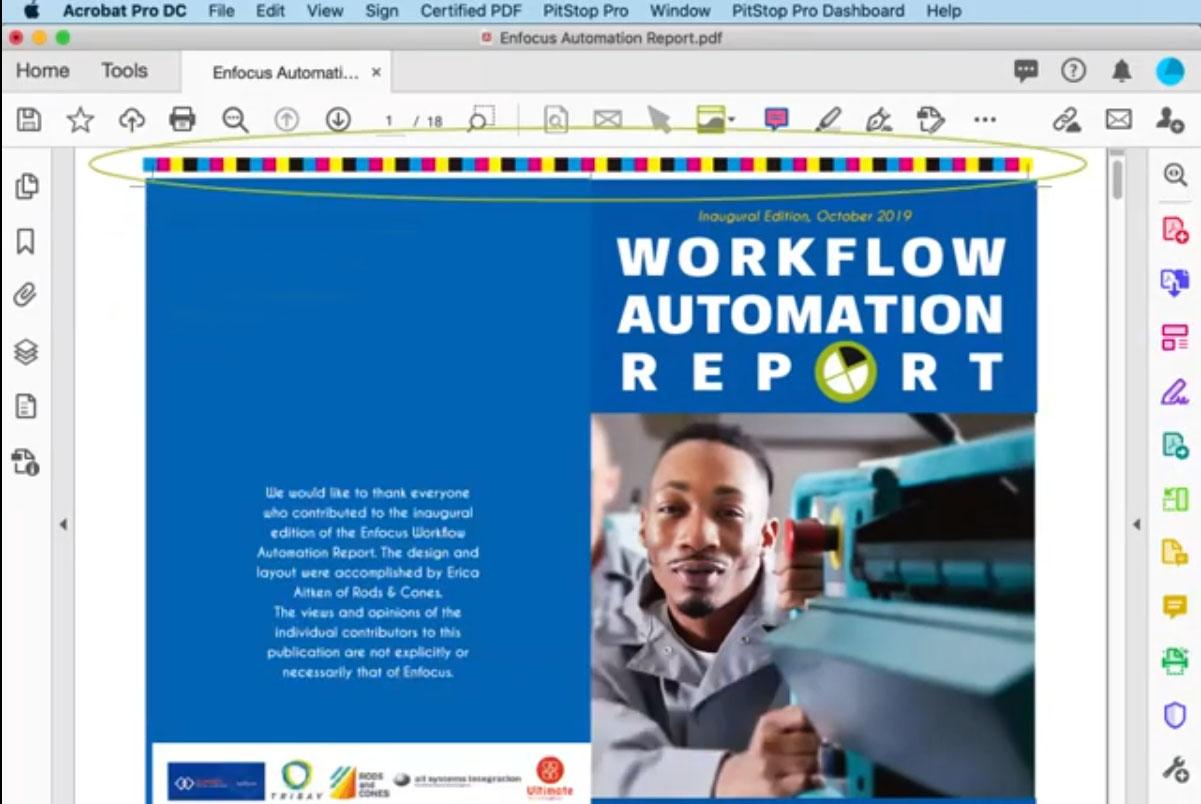
Task: Open the green Compare Files tool
Action: coord(1174,499)
